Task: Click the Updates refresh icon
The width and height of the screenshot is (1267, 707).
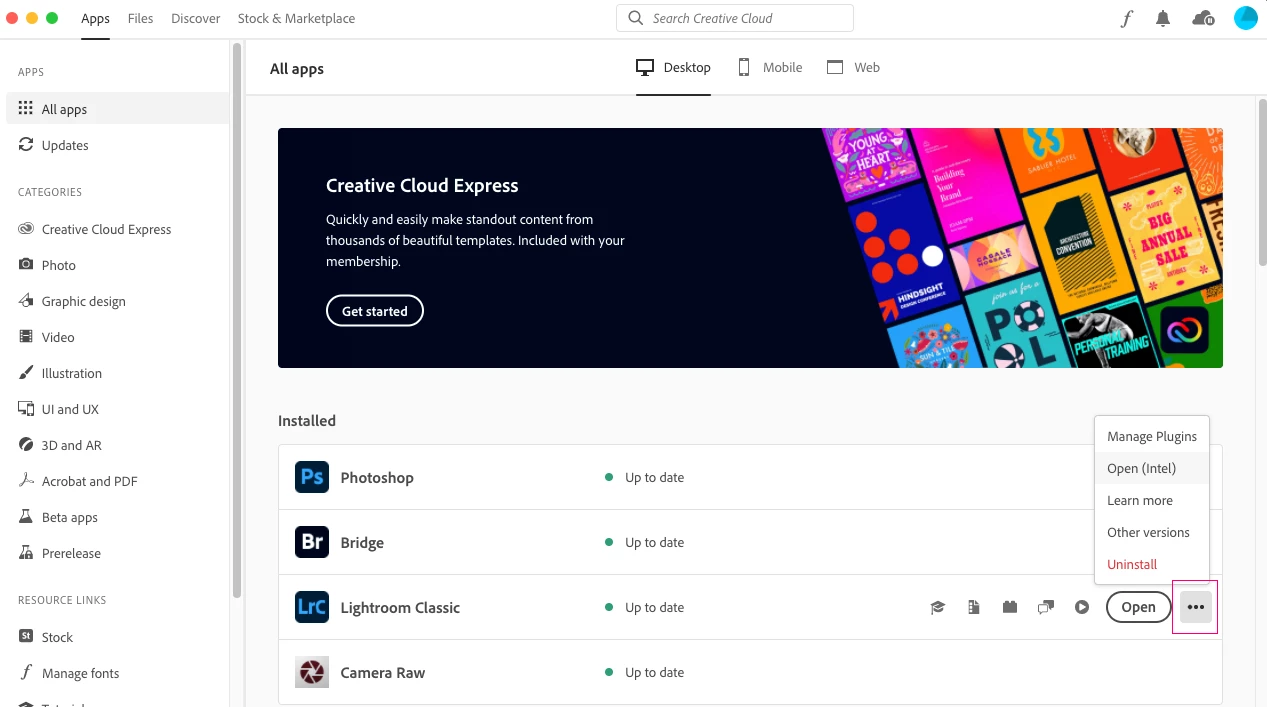Action: click(x=26, y=145)
